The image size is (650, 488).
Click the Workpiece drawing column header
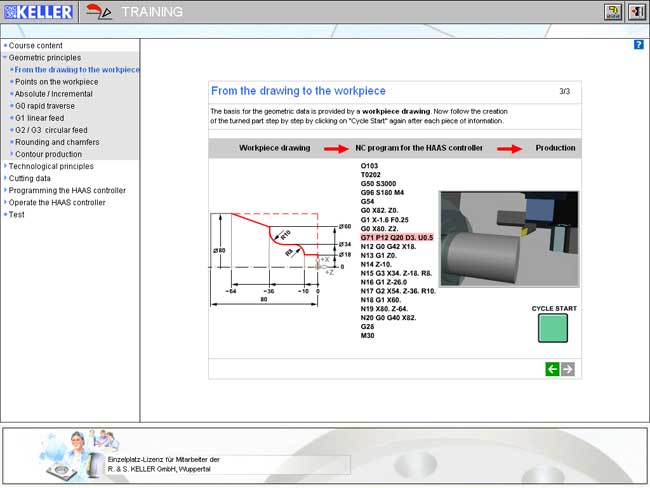274,148
